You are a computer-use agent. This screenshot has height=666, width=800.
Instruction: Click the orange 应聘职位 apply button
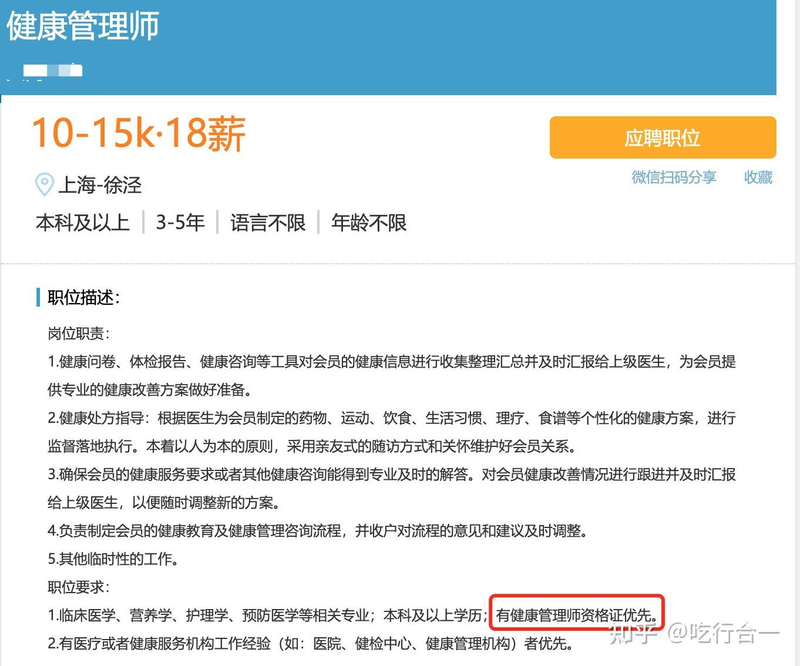[x=662, y=138]
